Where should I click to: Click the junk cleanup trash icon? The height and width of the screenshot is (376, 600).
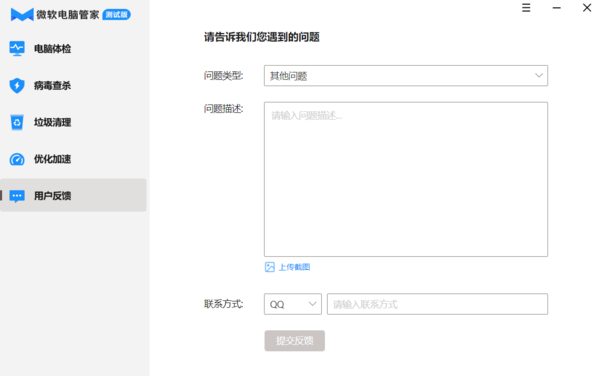coord(17,122)
